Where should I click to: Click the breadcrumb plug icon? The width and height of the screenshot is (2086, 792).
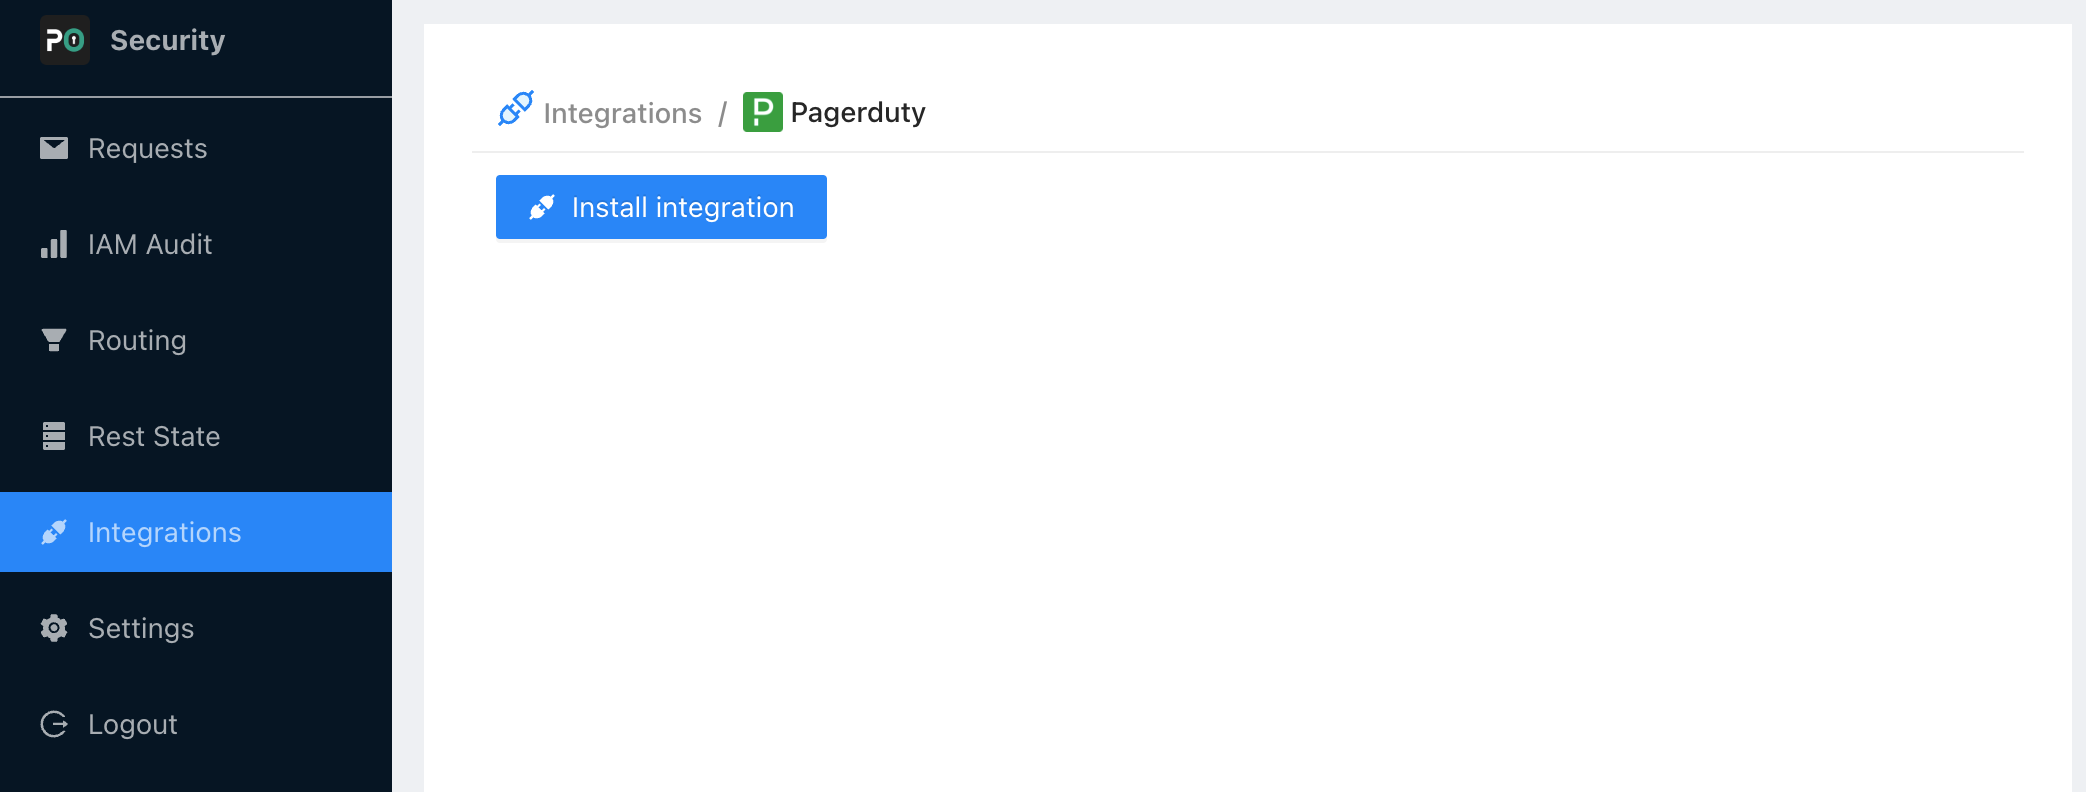[516, 109]
